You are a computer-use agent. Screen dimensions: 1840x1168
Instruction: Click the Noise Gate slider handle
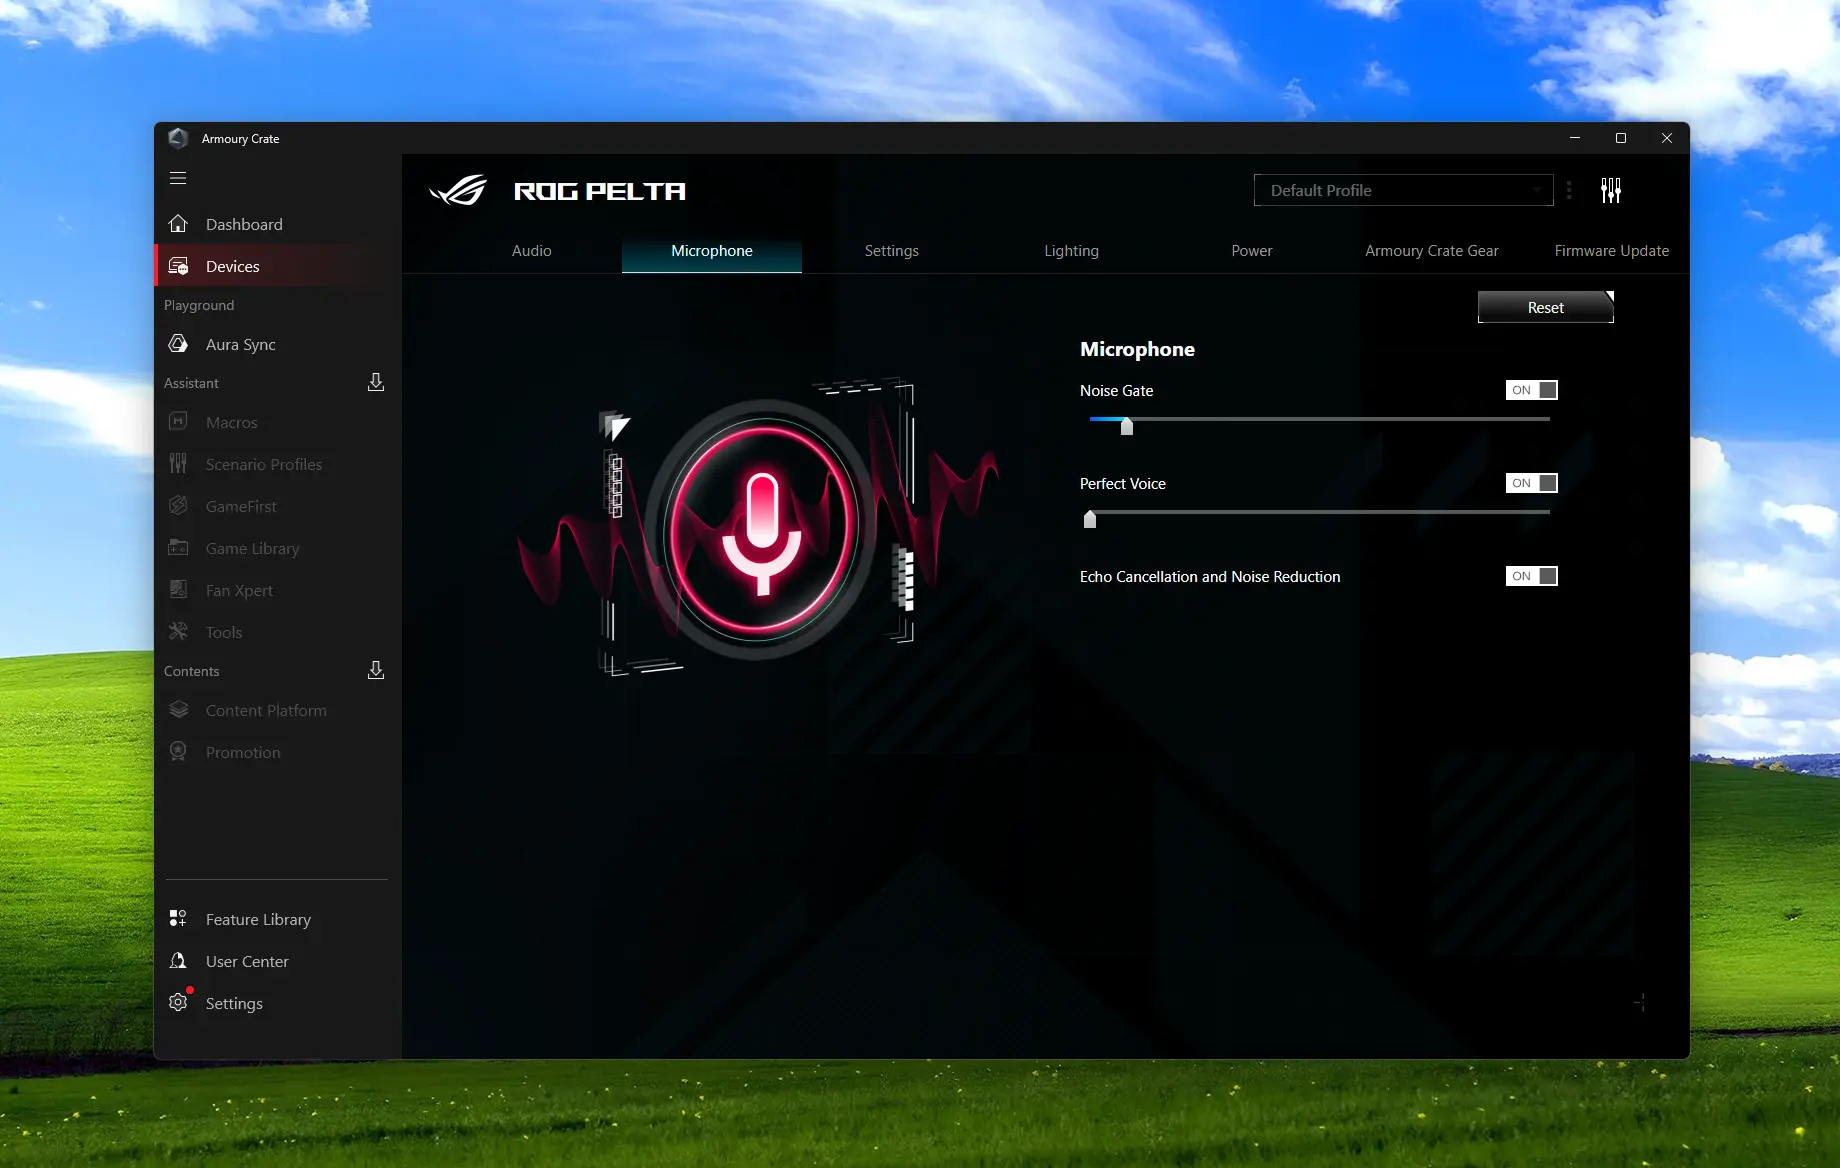(1127, 427)
